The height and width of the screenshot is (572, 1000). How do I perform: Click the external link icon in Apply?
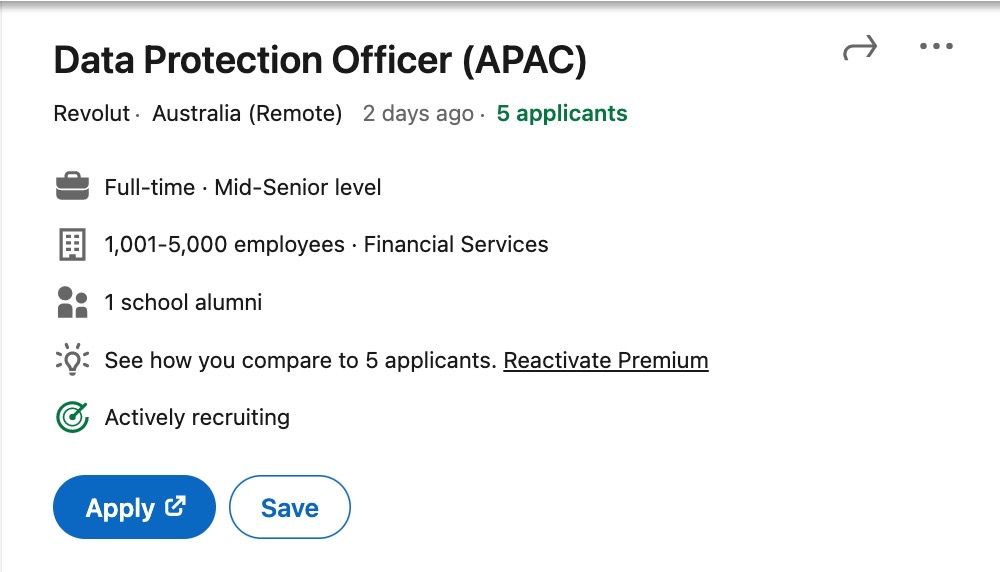(x=176, y=507)
